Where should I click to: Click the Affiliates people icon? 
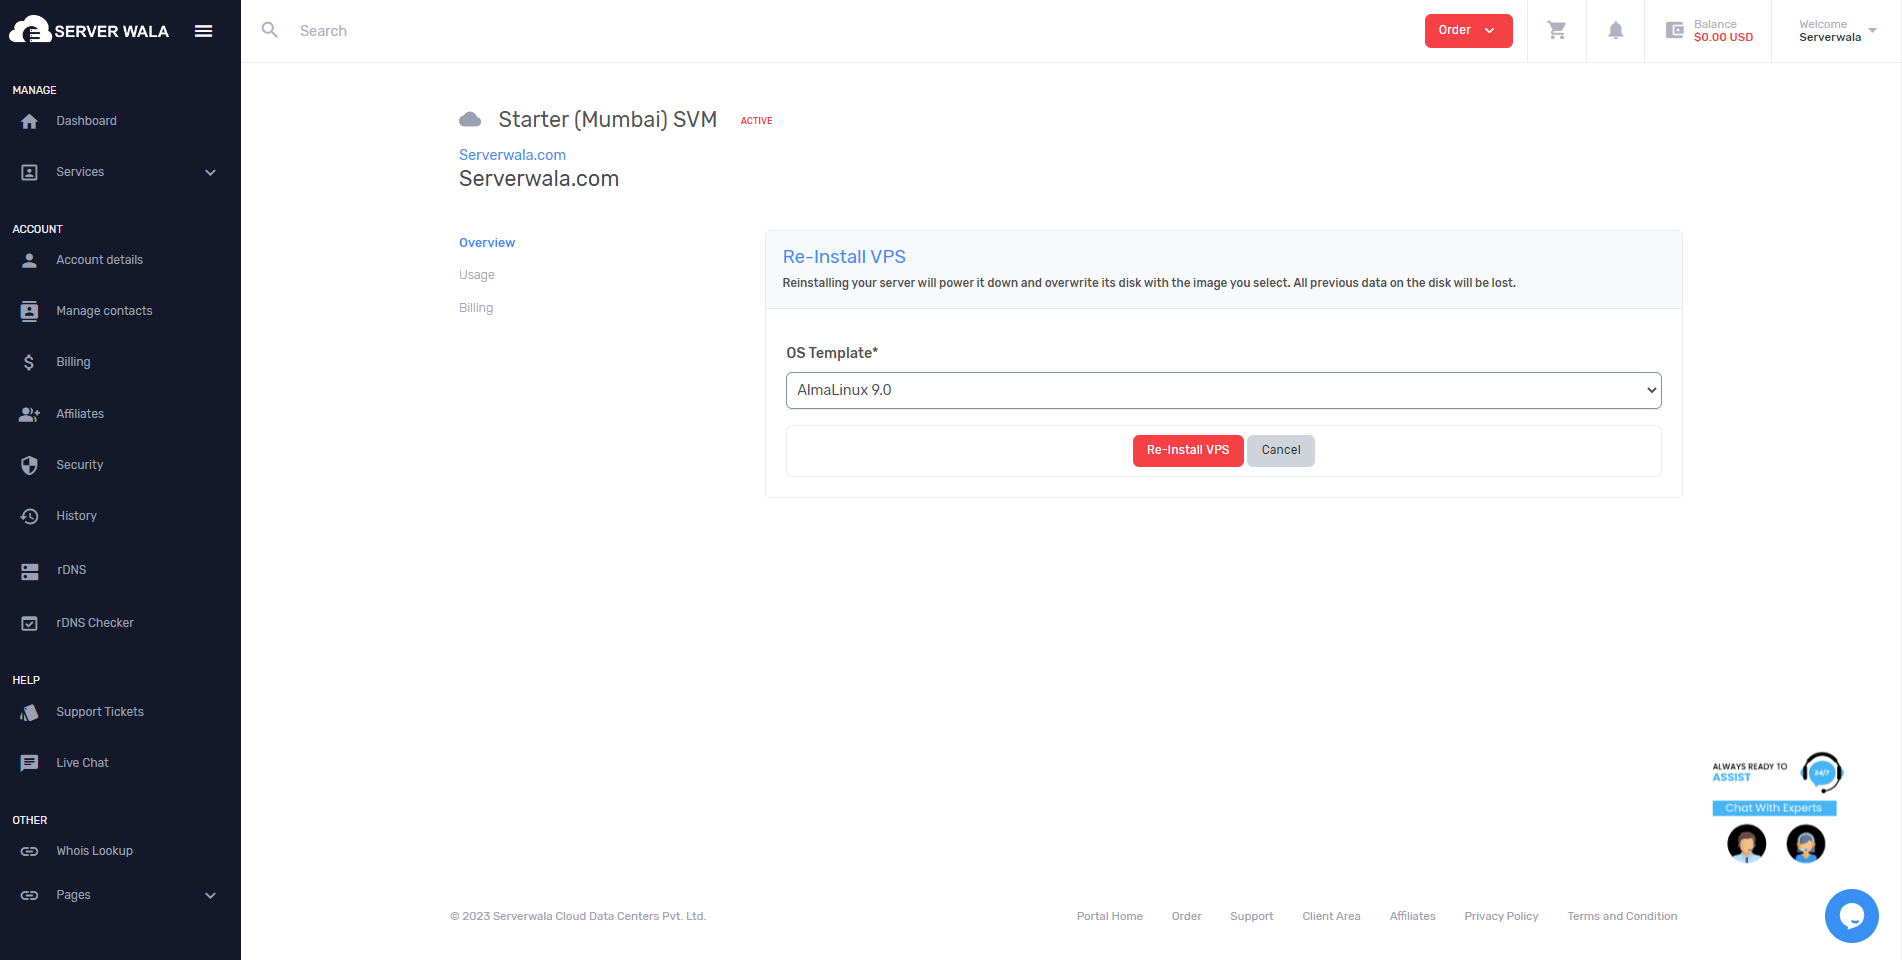[x=29, y=414]
